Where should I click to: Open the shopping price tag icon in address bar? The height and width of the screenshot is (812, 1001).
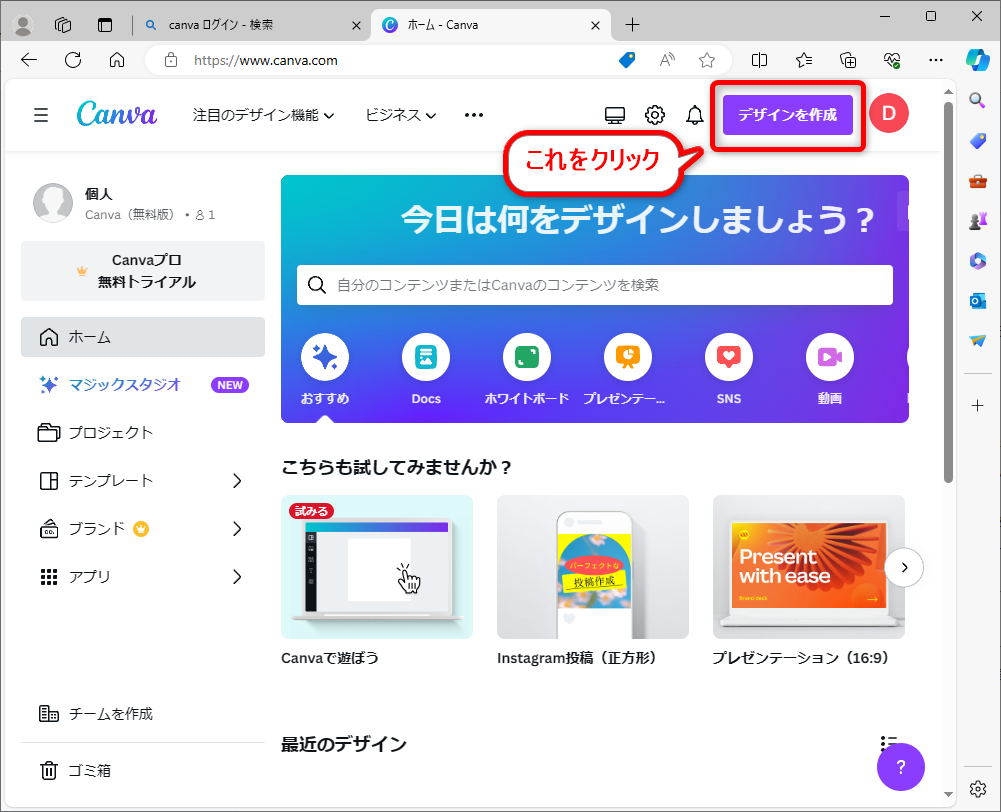click(627, 60)
